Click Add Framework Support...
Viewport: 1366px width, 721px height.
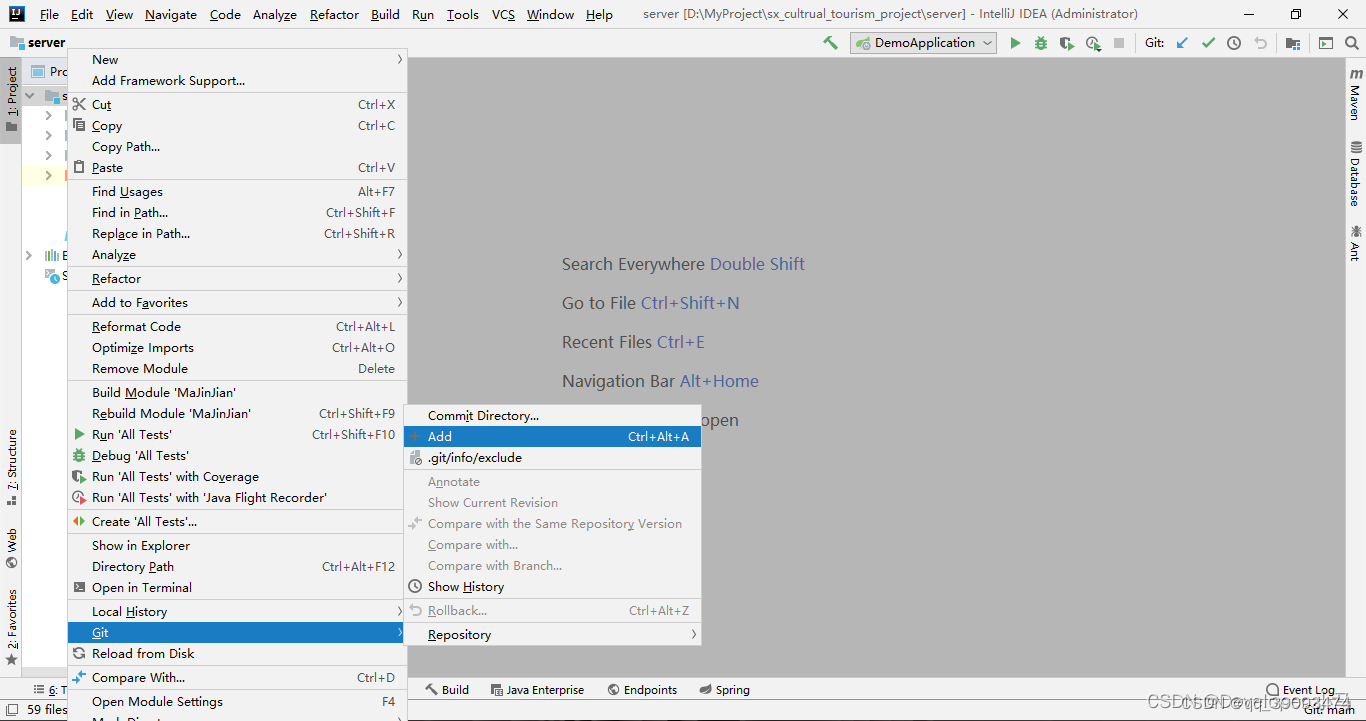tap(237, 81)
